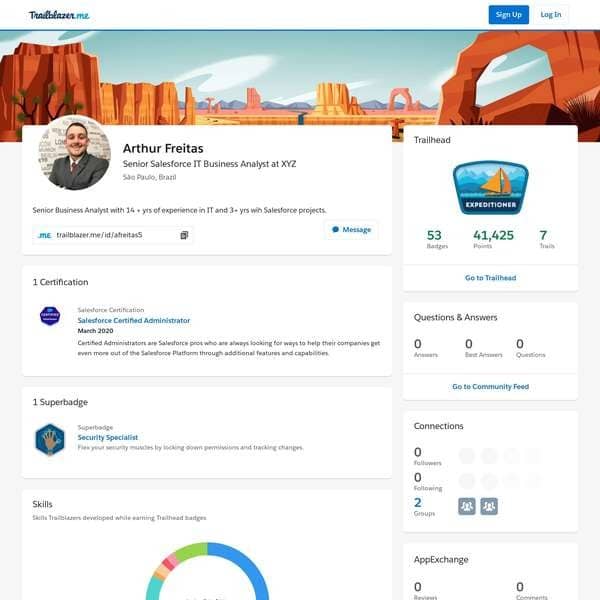600x600 pixels.
Task: Open the first group icon in Connections
Action: click(x=466, y=506)
